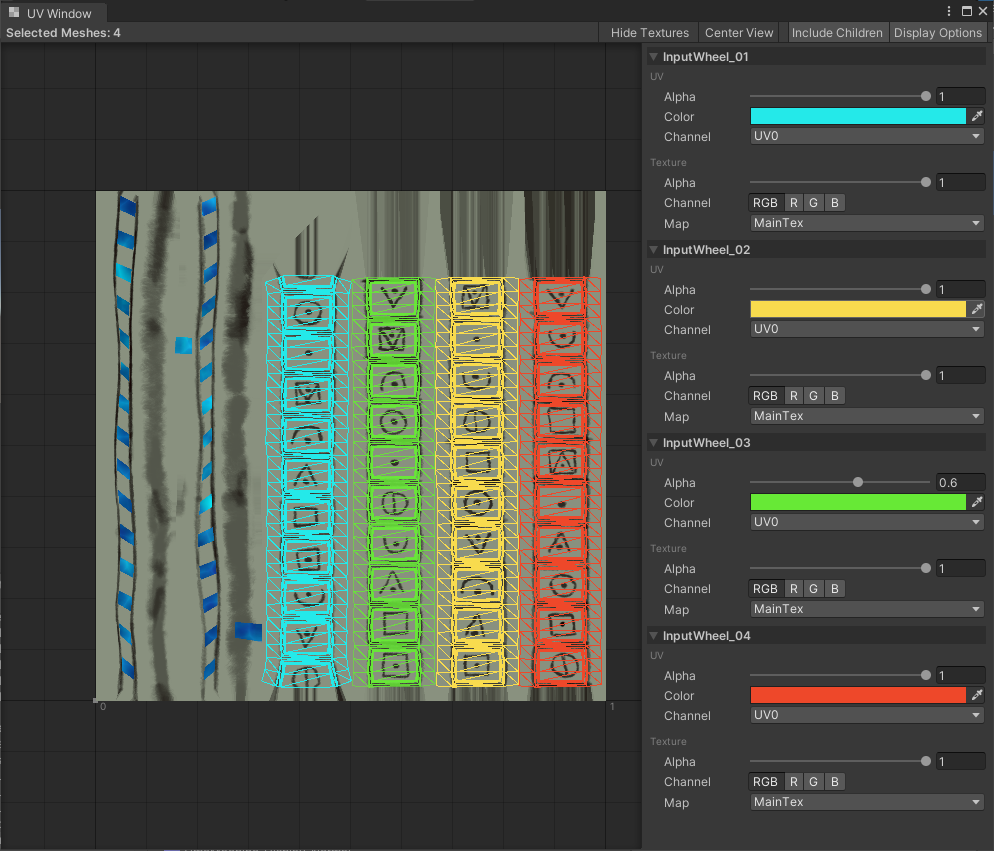Adjust InputWheel_04 texture Alpha slider handle
Screen dimensions: 994x851
(926, 762)
